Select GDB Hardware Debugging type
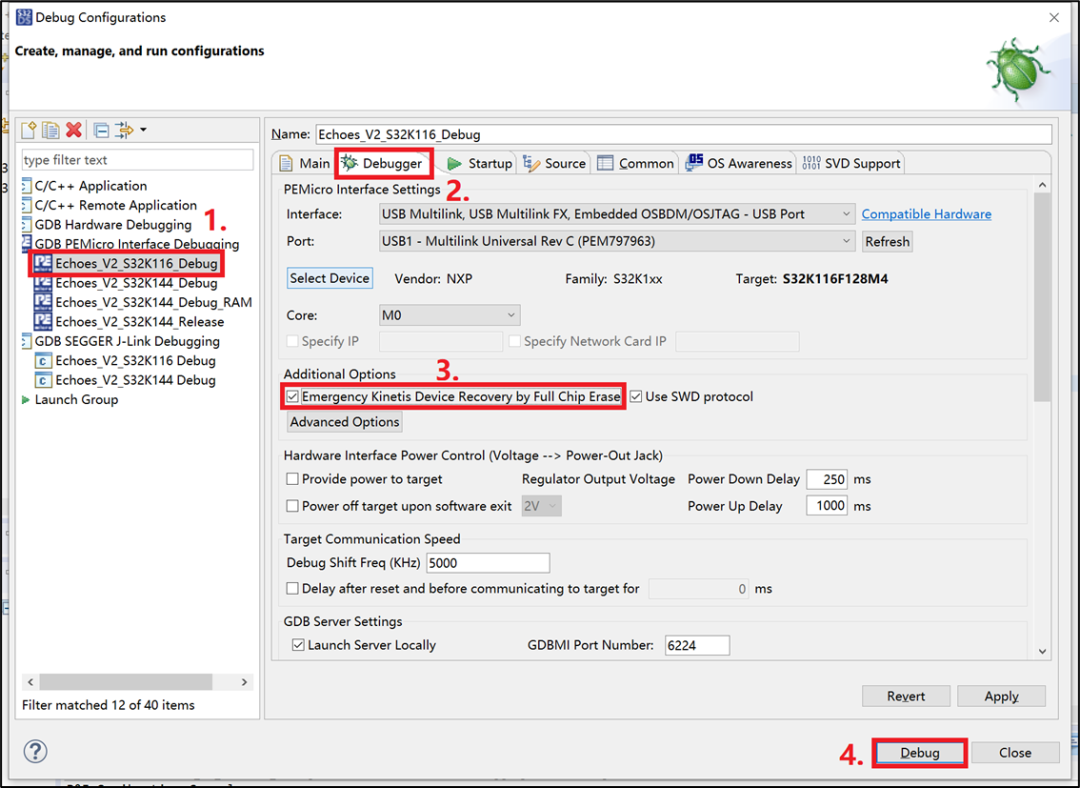1080x788 pixels. click(113, 225)
